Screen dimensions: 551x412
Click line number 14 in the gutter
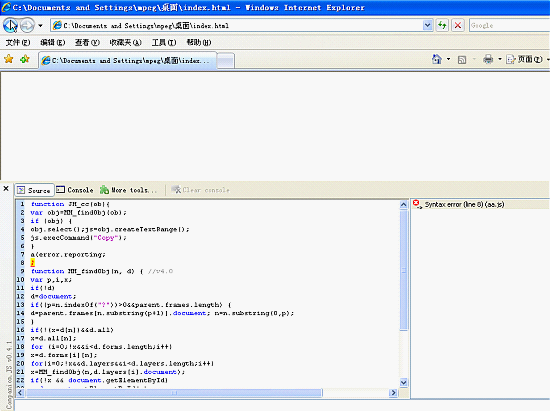click(20, 313)
